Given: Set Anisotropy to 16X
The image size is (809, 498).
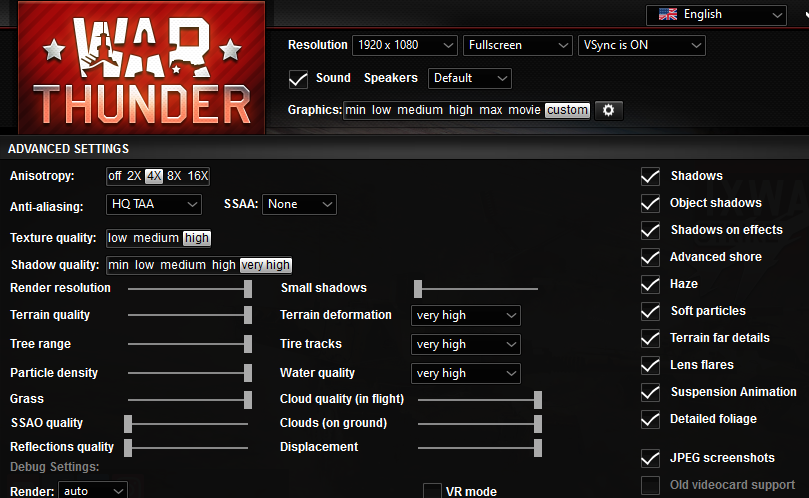Looking at the screenshot, I should (198, 176).
